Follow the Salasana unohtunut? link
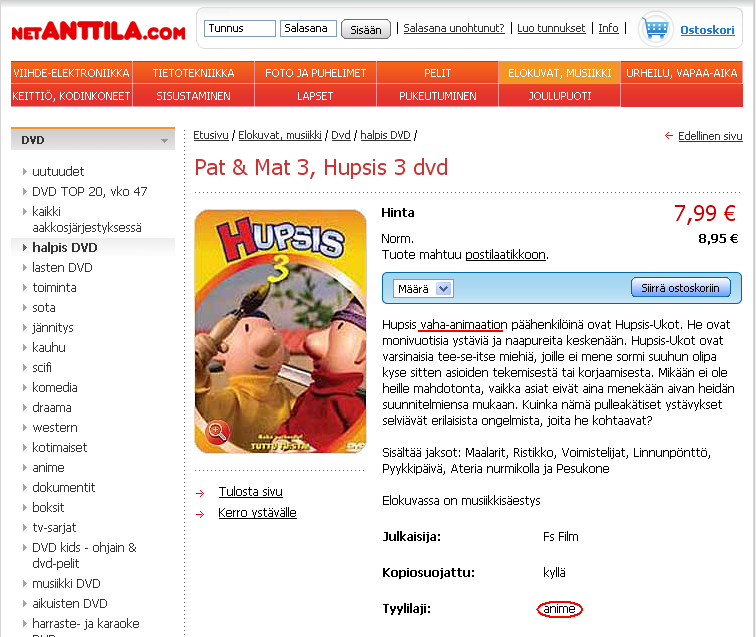The width and height of the screenshot is (756, 637). tap(454, 28)
